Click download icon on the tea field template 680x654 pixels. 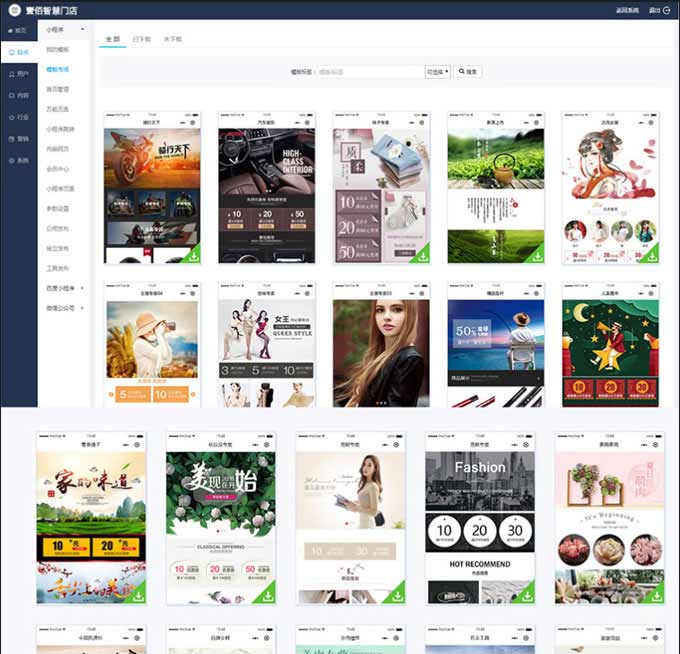pyautogui.click(x=537, y=256)
